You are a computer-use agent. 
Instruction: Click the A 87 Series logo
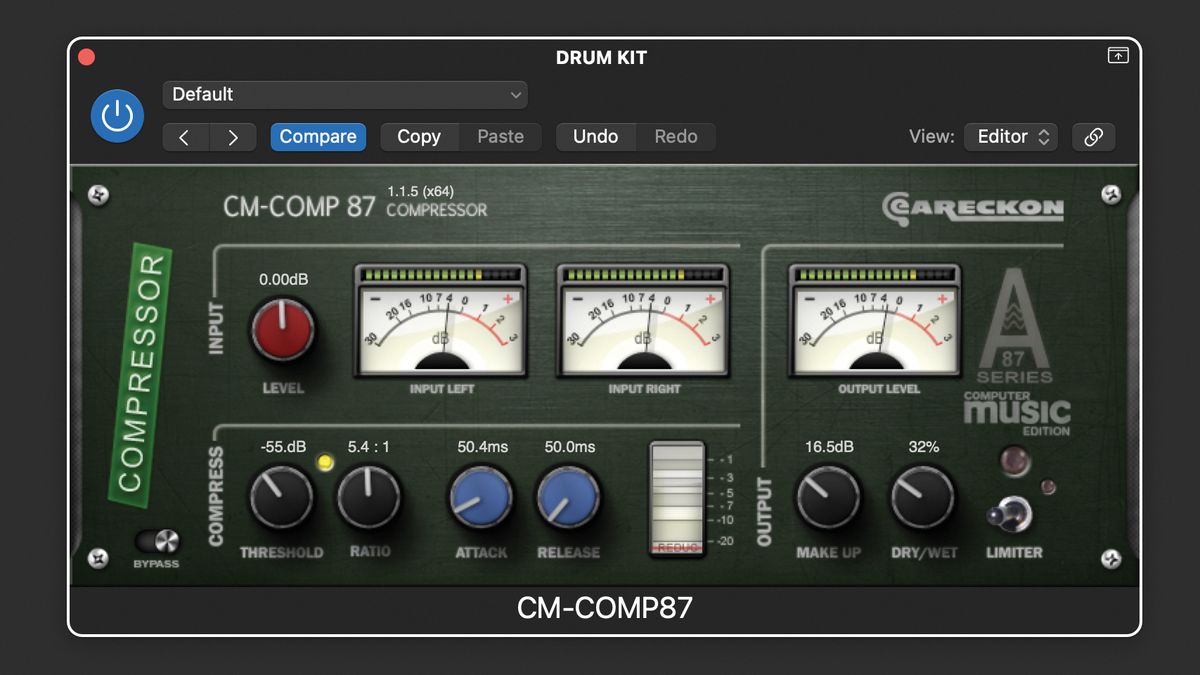coord(1014,326)
